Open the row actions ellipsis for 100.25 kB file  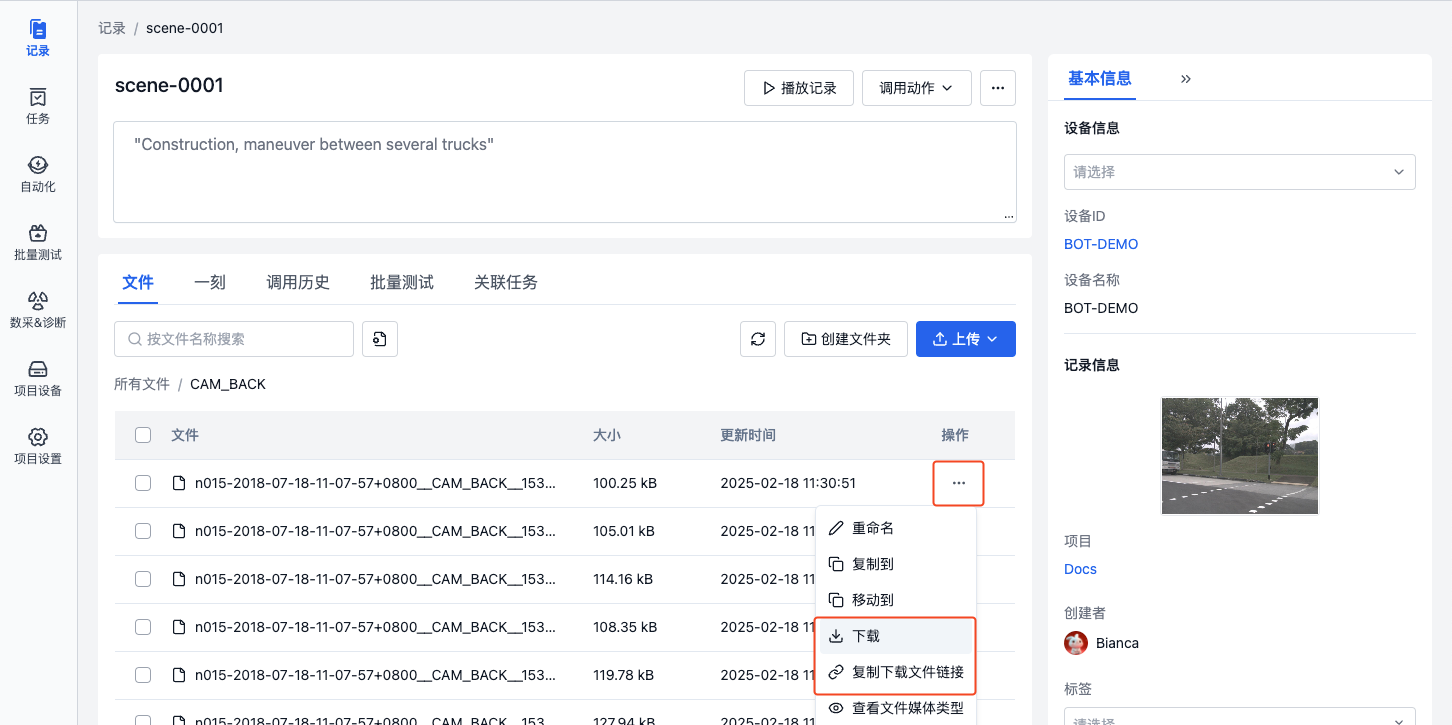(x=959, y=483)
